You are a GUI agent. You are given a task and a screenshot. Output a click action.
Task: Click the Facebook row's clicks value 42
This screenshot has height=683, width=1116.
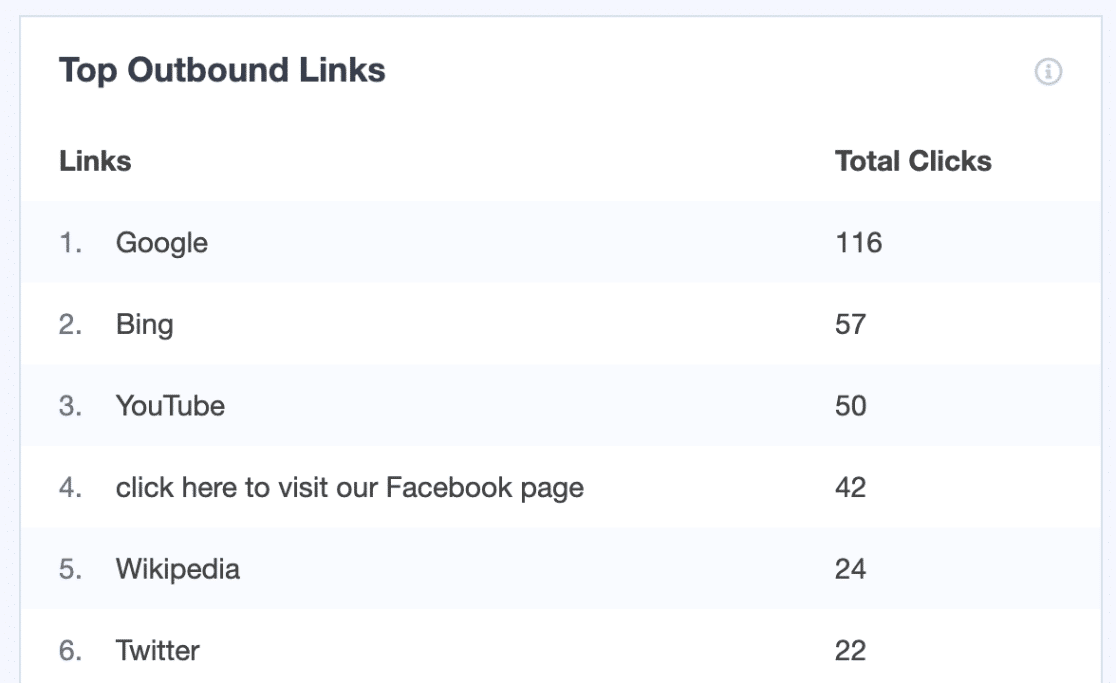pos(850,488)
